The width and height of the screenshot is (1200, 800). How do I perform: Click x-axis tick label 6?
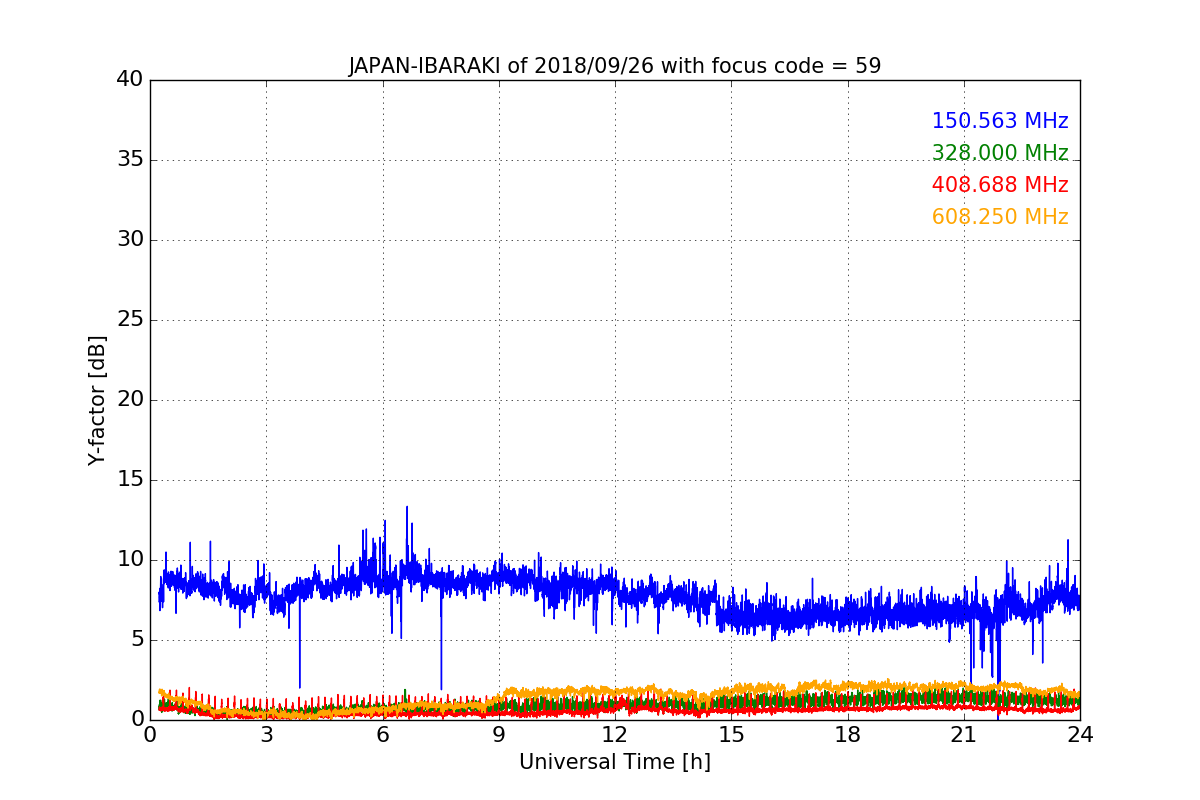(x=383, y=735)
